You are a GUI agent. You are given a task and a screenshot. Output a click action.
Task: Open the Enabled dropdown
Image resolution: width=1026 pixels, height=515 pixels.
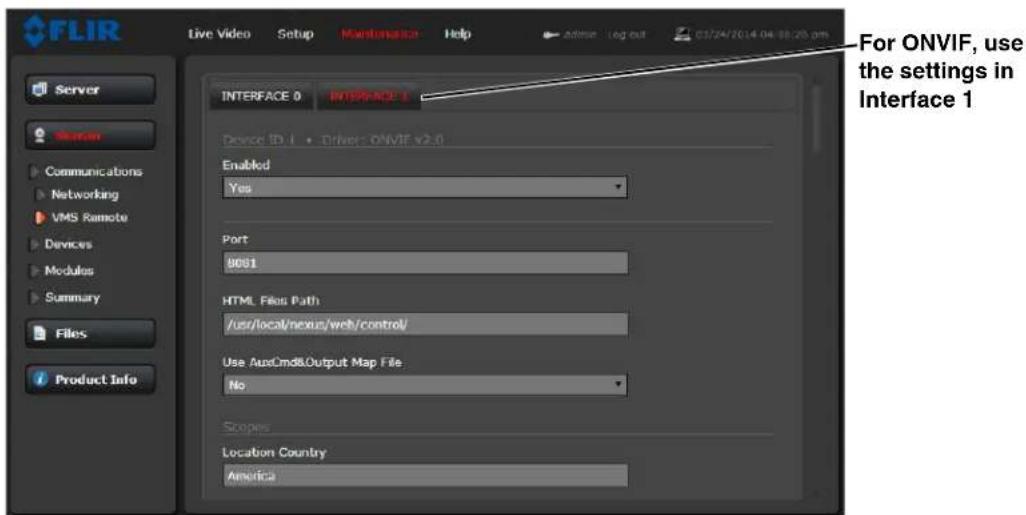pyautogui.click(x=425, y=188)
